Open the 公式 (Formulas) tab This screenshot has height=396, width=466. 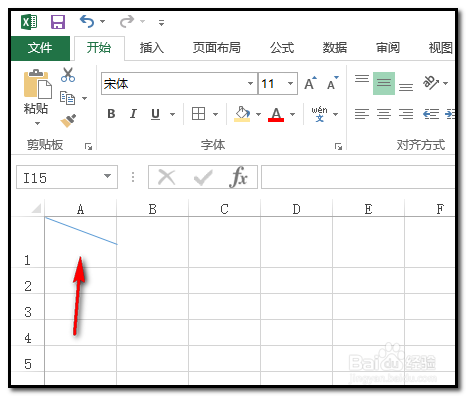click(282, 48)
